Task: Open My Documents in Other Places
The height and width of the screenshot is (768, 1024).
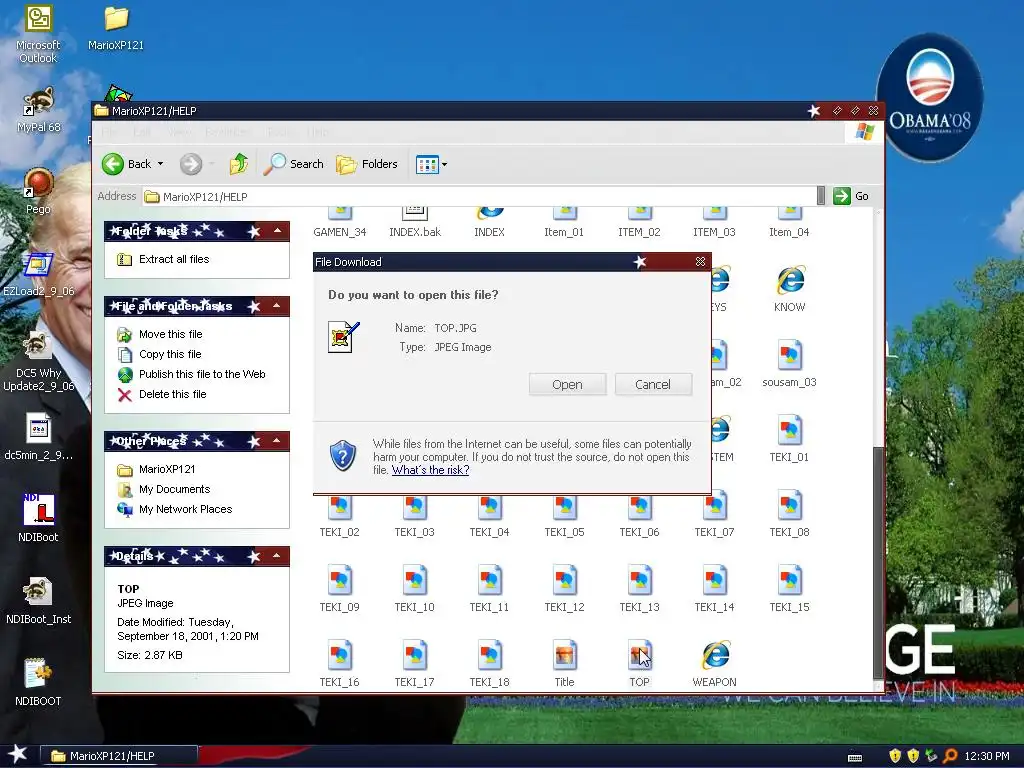Action: pyautogui.click(x=163, y=489)
